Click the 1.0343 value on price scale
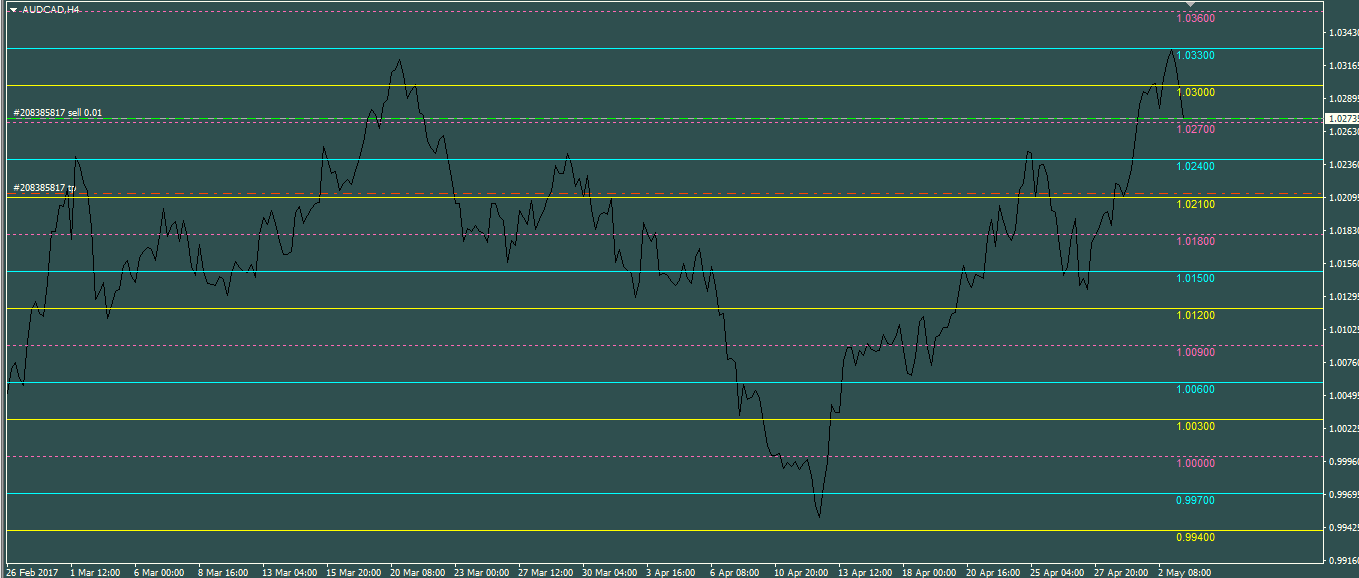 coord(1342,33)
